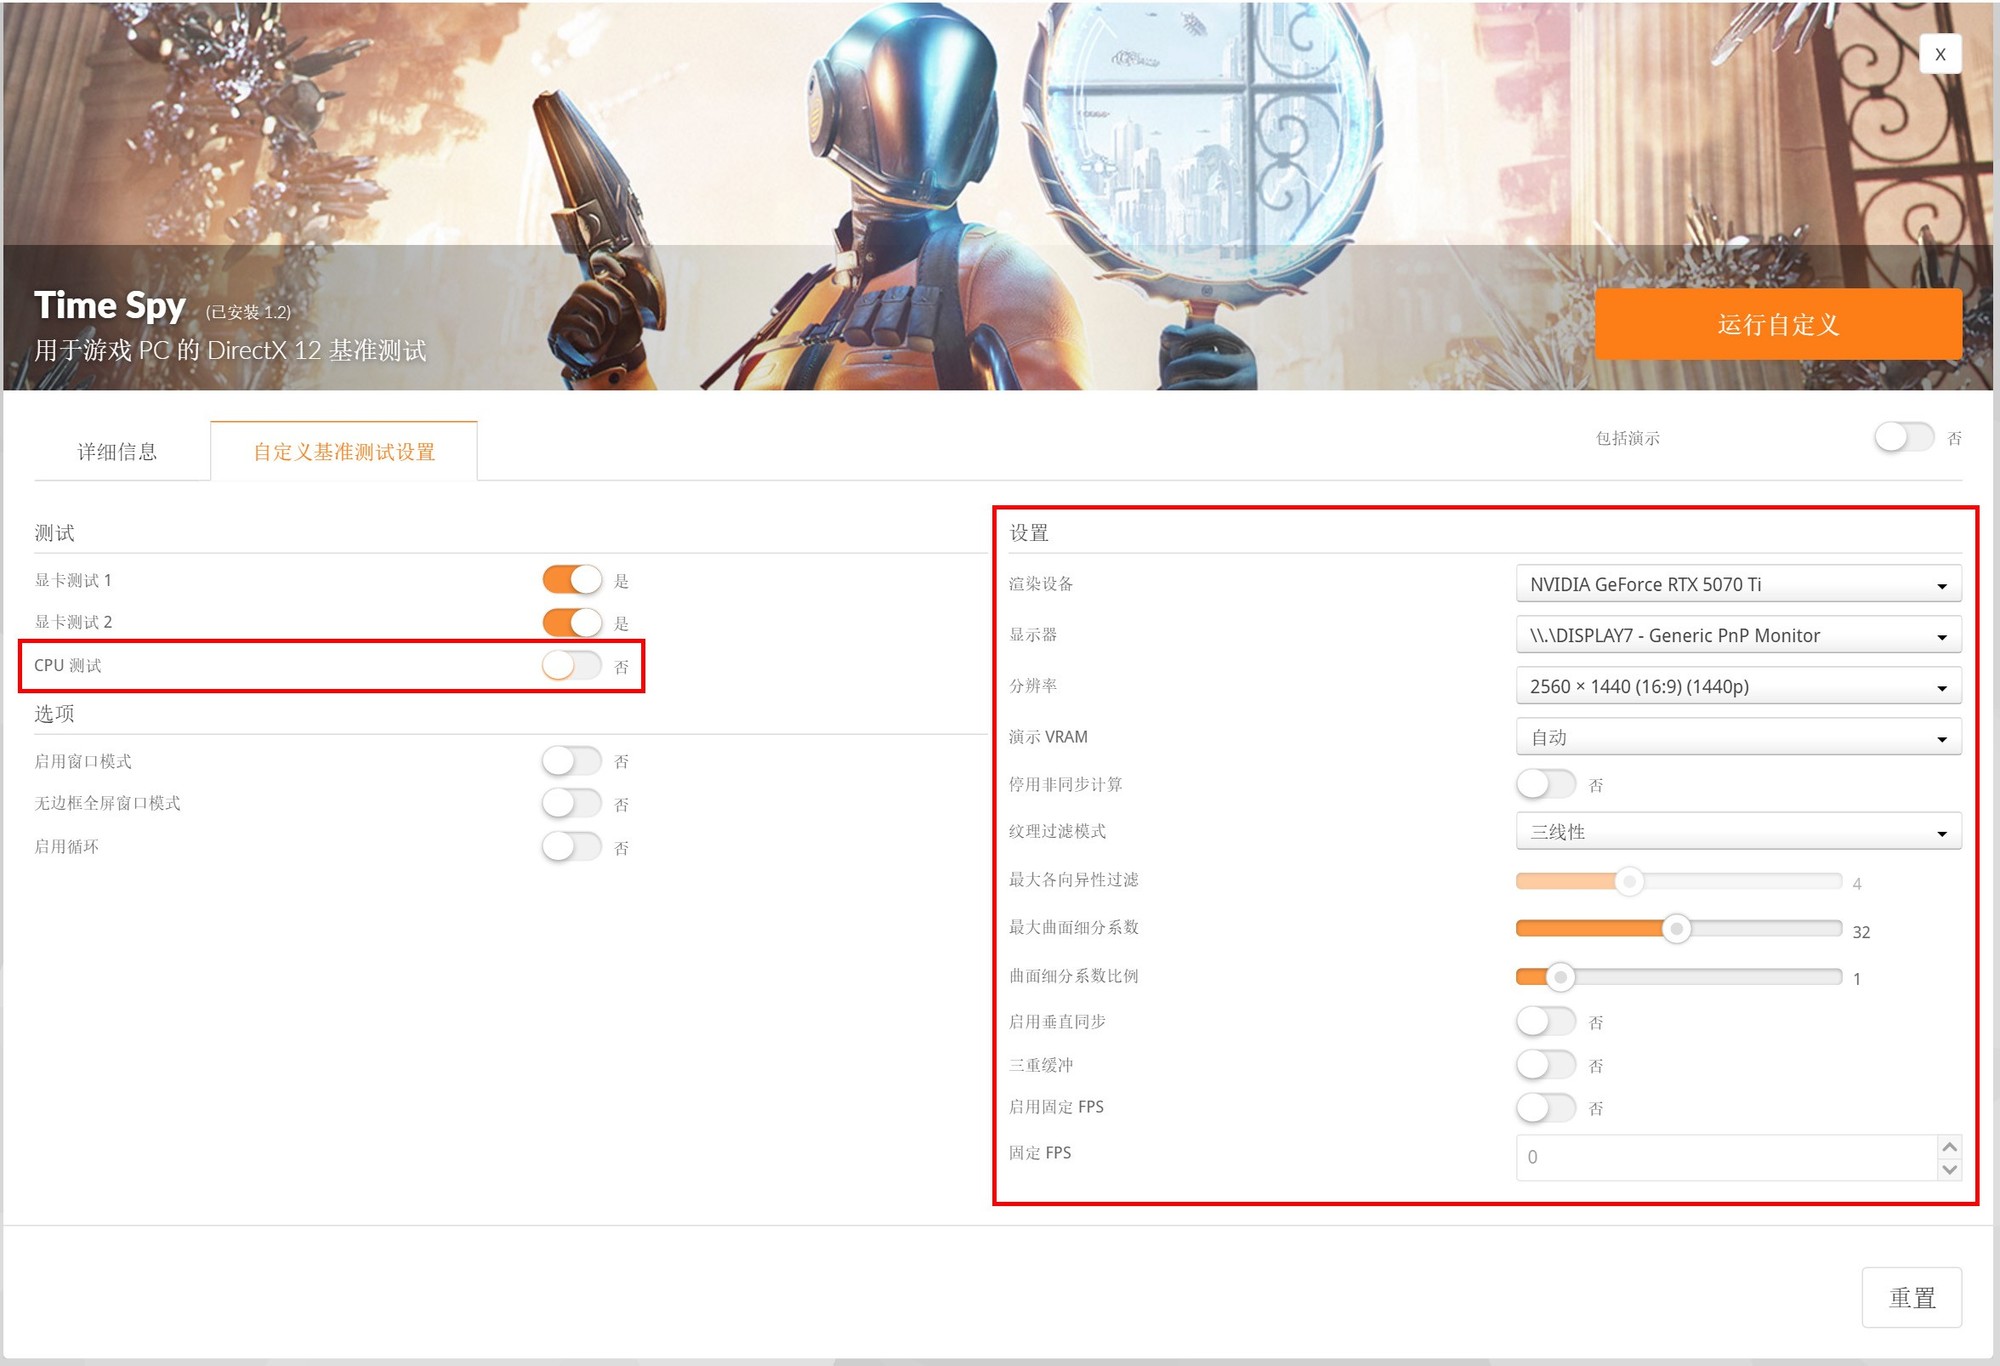The image size is (2000, 1366).
Task: Close the Time Spy settings panel
Action: (x=1939, y=54)
